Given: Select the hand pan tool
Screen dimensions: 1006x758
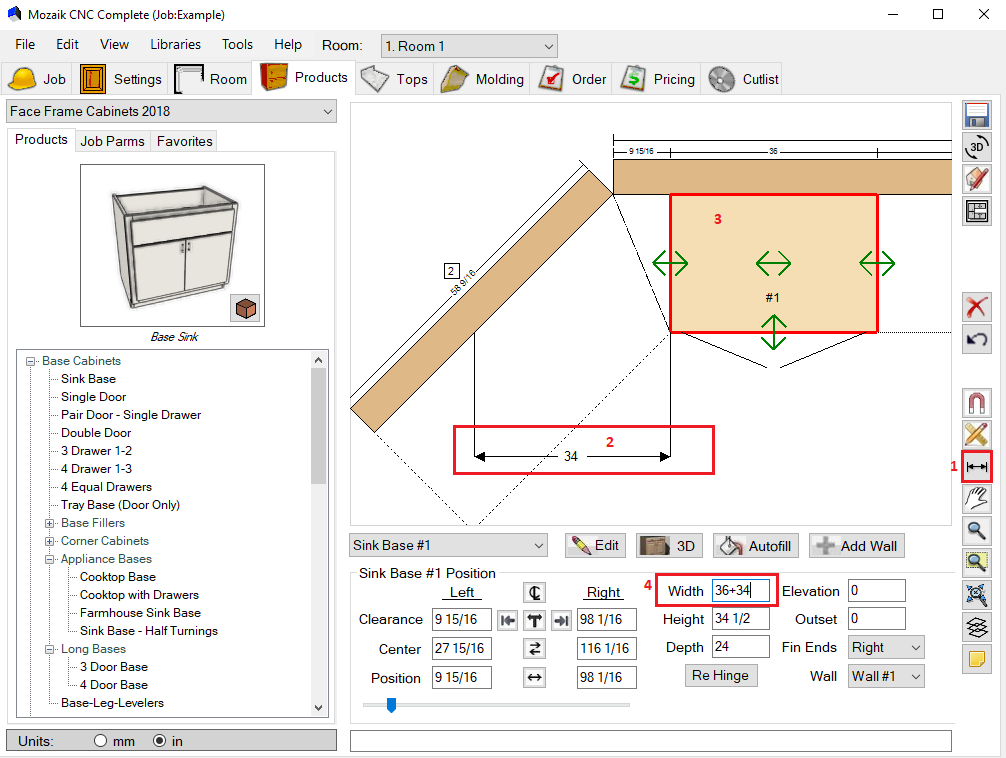Looking at the screenshot, I should [977, 498].
